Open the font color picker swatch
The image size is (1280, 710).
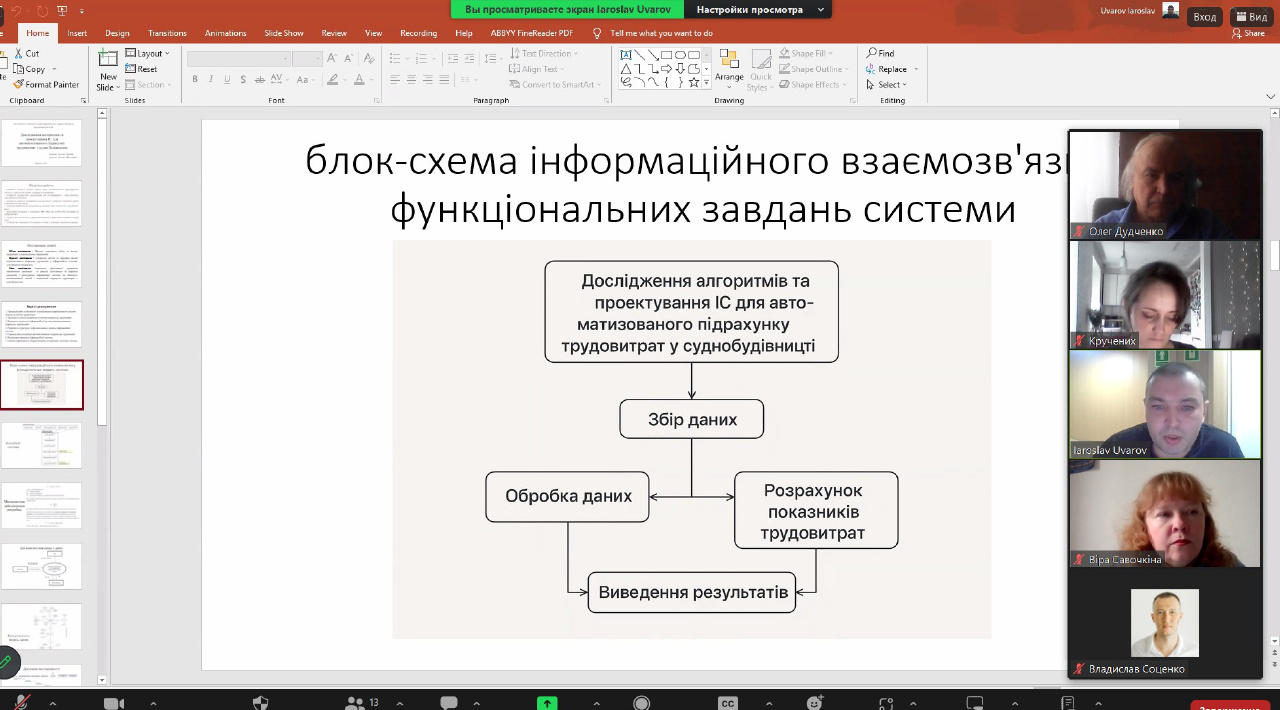coord(359,80)
